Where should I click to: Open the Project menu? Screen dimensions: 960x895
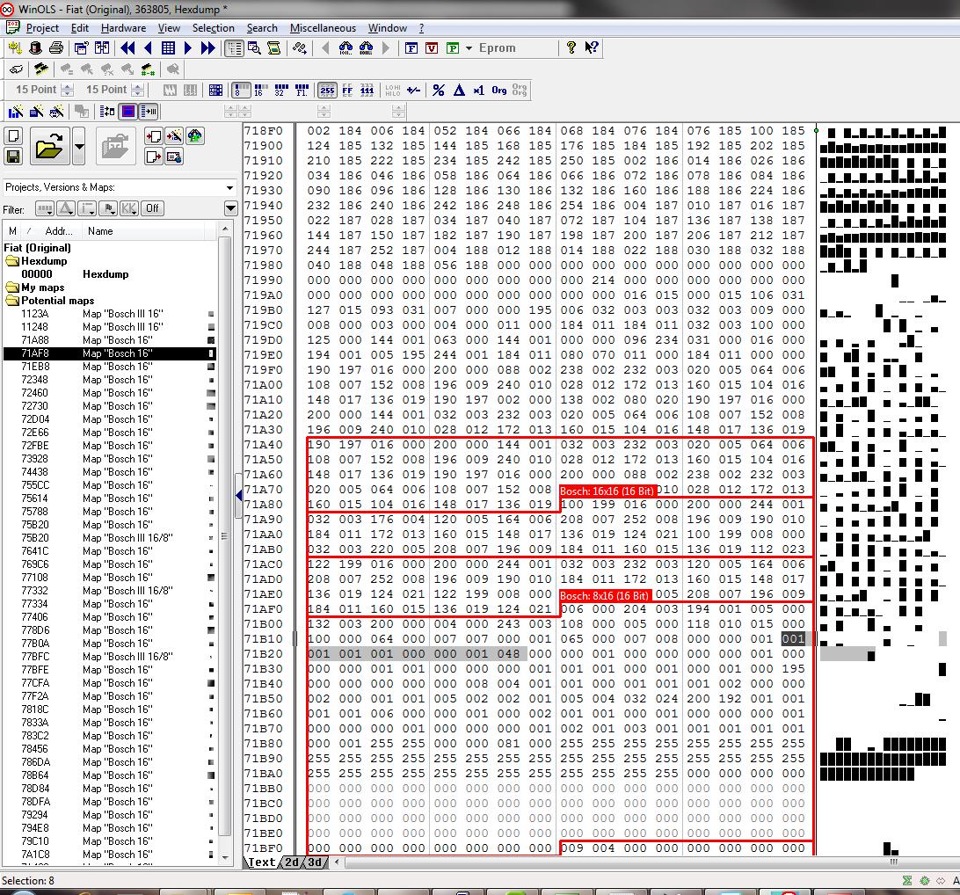[x=42, y=28]
